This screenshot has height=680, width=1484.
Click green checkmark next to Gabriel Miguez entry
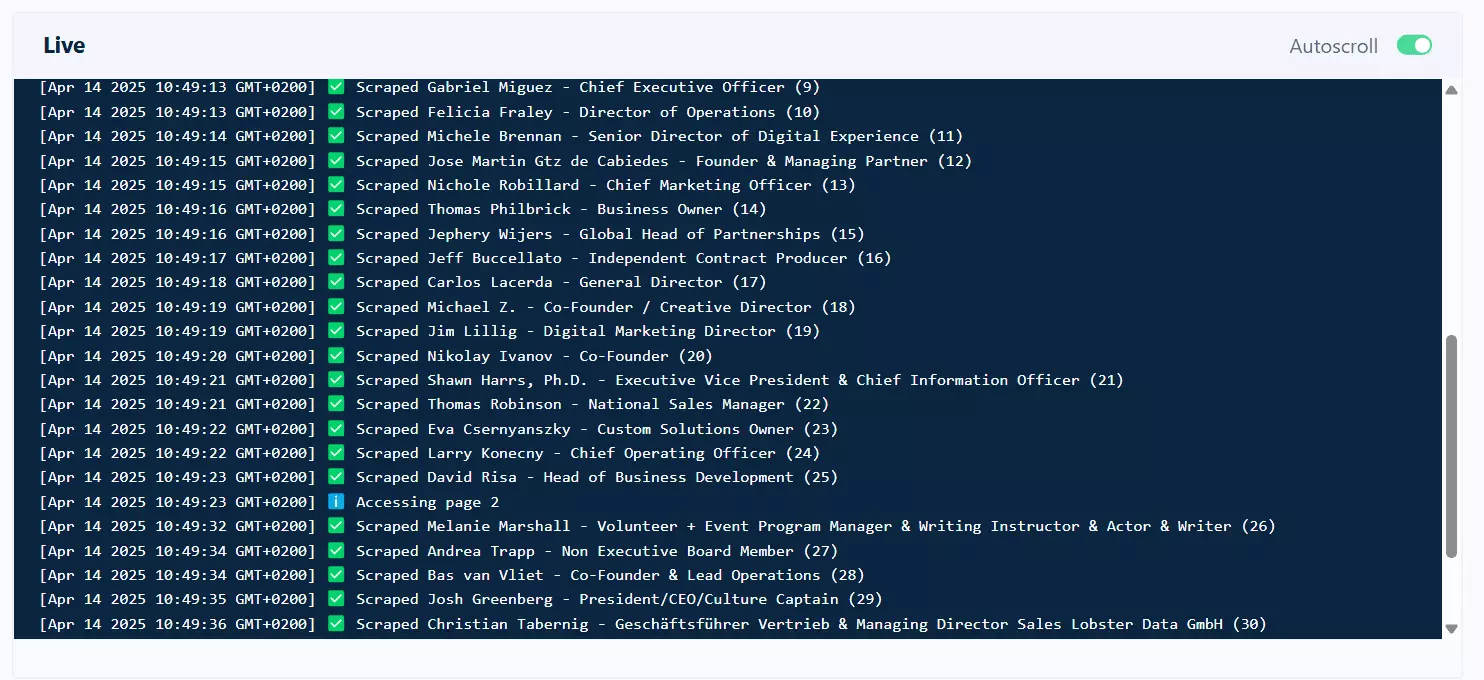click(x=336, y=87)
